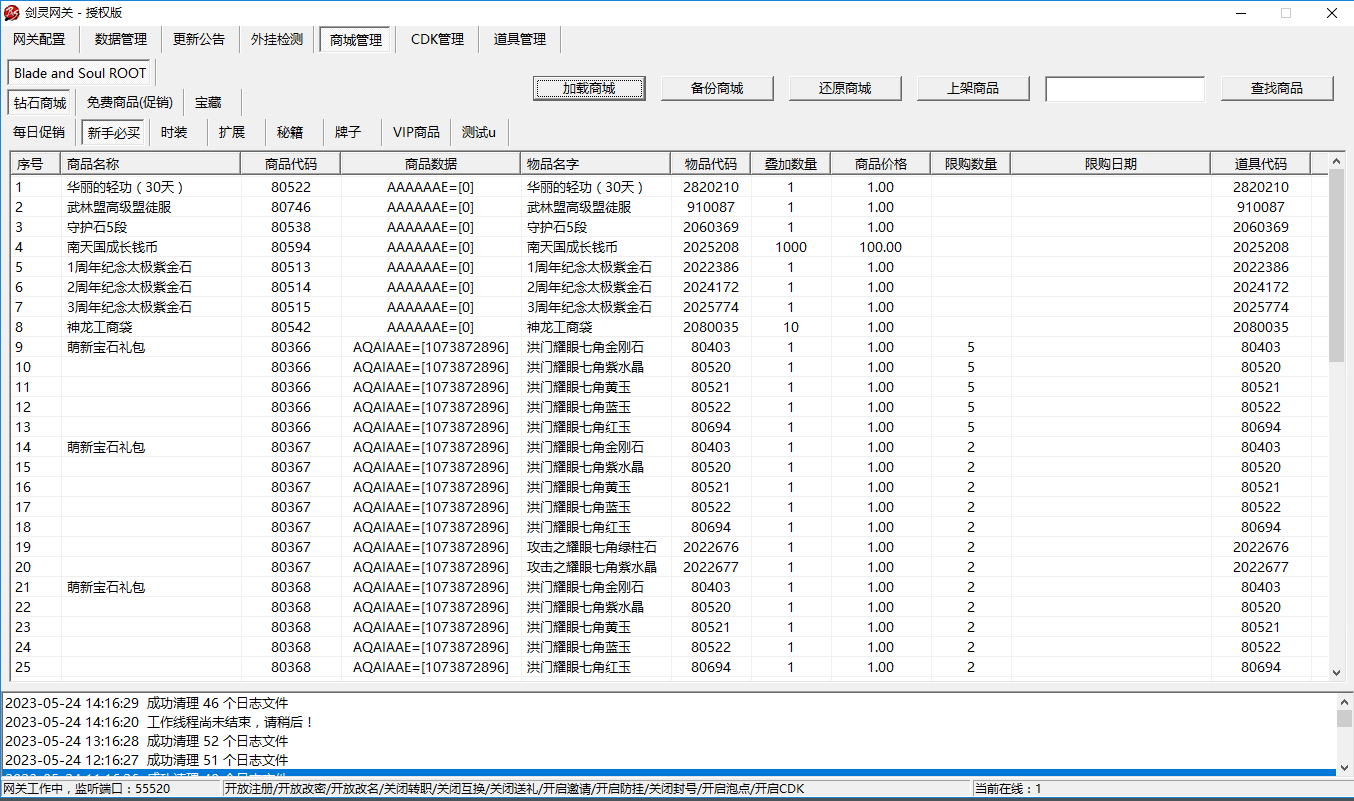Click the log panel scrollbar up arrow
Image resolution: width=1354 pixels, height=801 pixels.
pos(1344,701)
